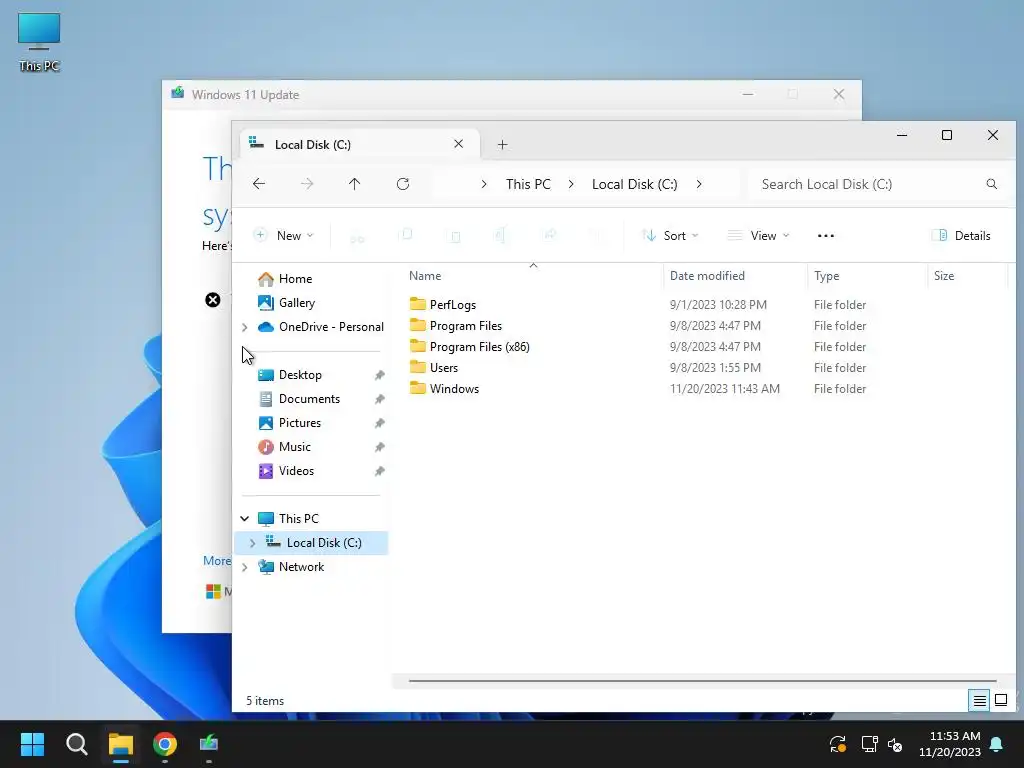
Task: Expand Local Disk (C:) tree node
Action: click(x=253, y=543)
